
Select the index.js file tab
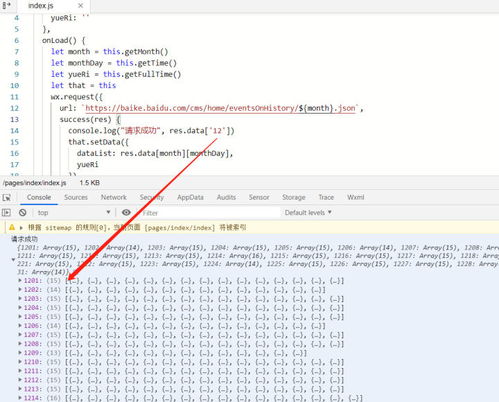(41, 6)
